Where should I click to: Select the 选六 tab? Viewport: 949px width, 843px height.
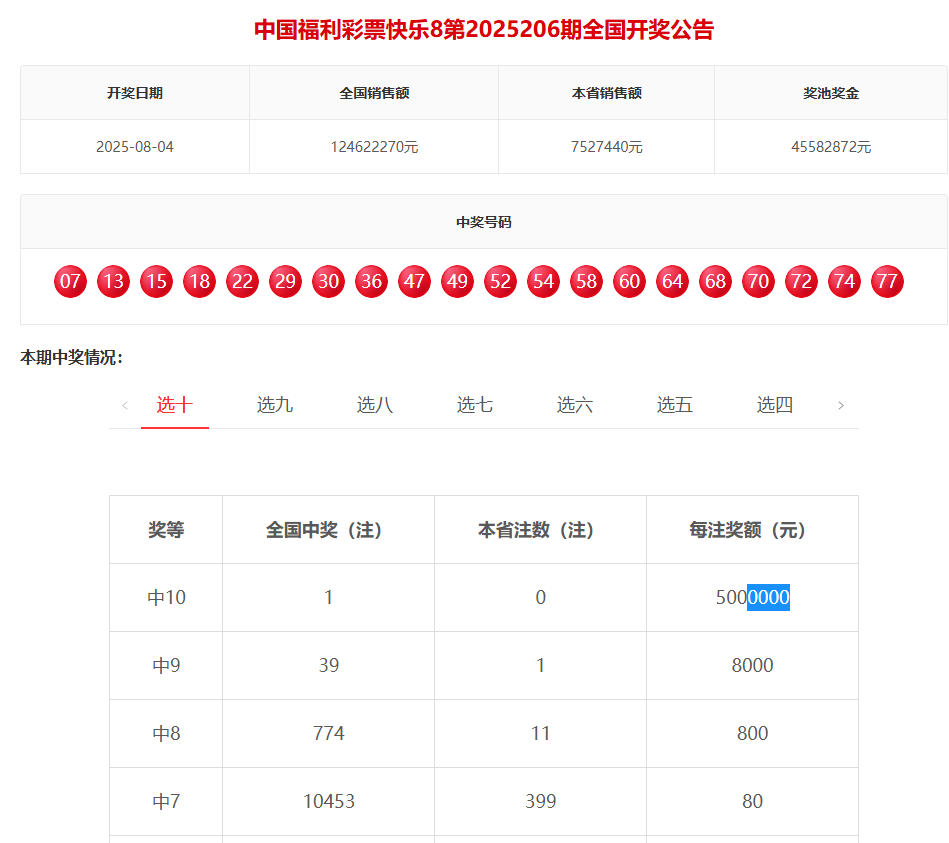[574, 404]
